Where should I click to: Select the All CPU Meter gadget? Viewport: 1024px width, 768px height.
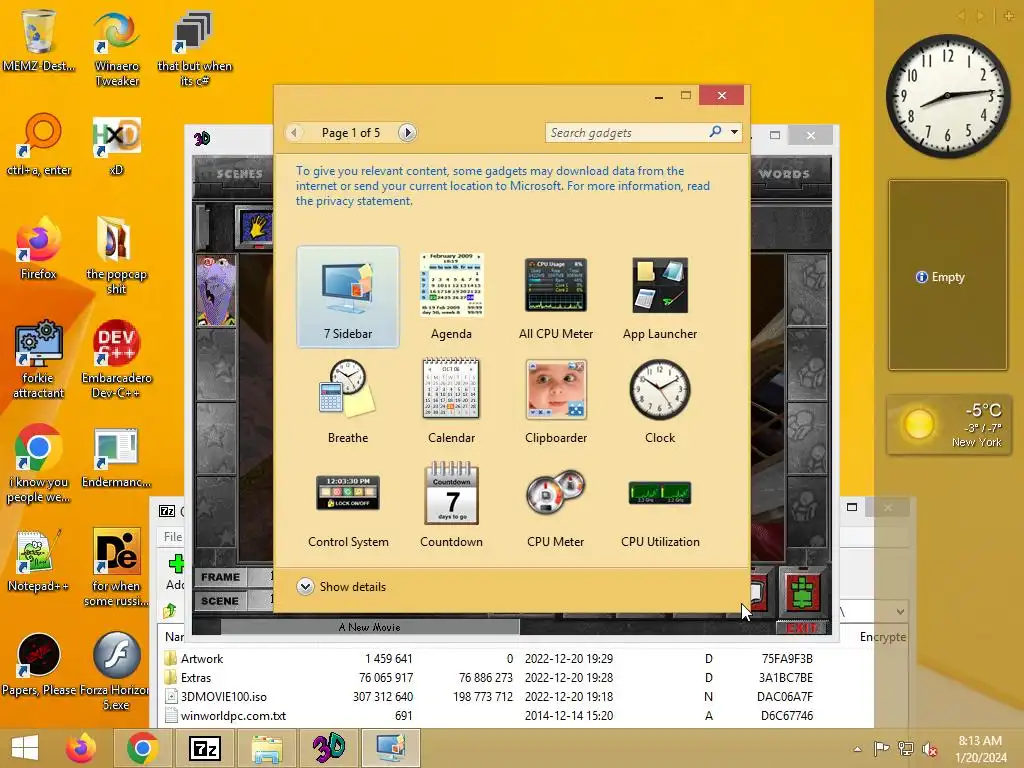point(556,297)
